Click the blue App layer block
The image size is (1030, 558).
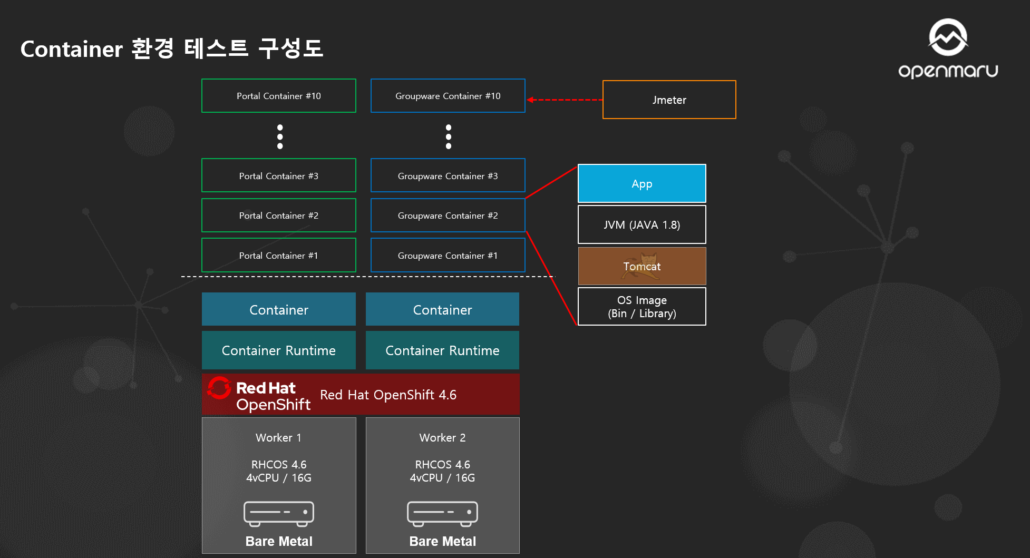point(642,184)
